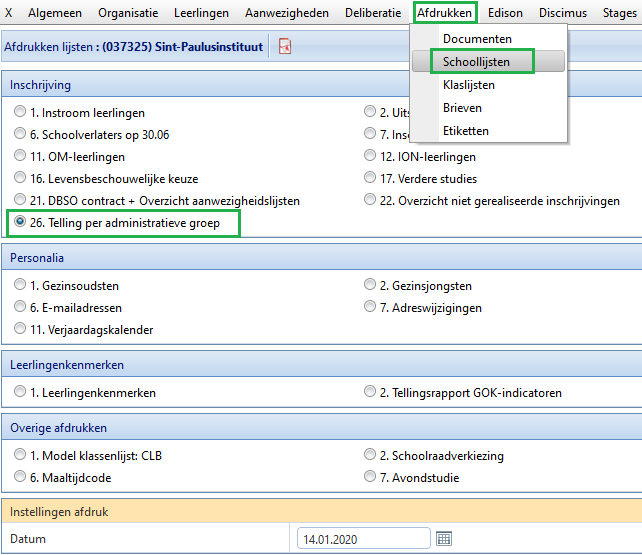This screenshot has width=642, height=555.
Task: Click the Afdrukken menu
Action: (445, 13)
